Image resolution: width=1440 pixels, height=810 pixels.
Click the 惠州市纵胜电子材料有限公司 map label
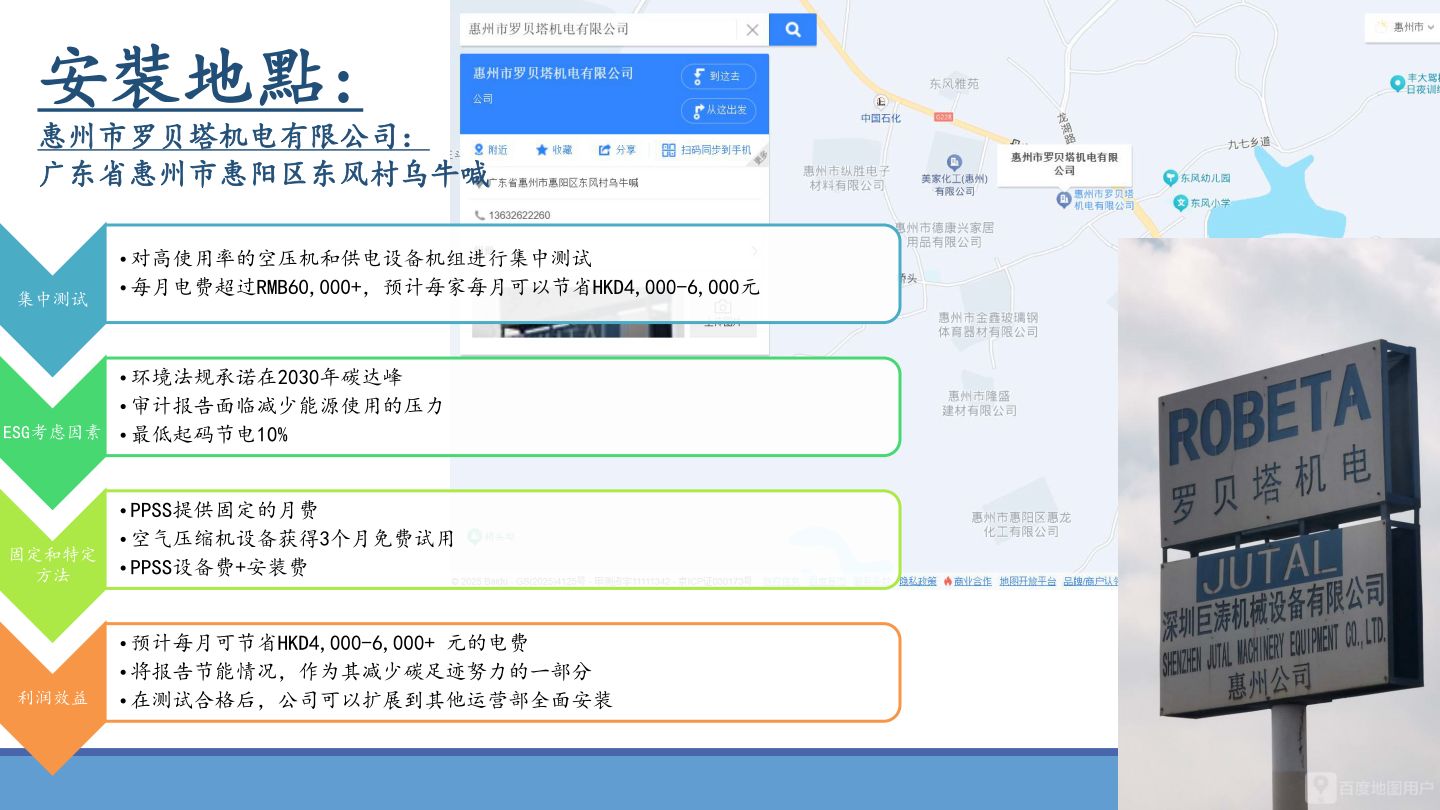(x=846, y=178)
